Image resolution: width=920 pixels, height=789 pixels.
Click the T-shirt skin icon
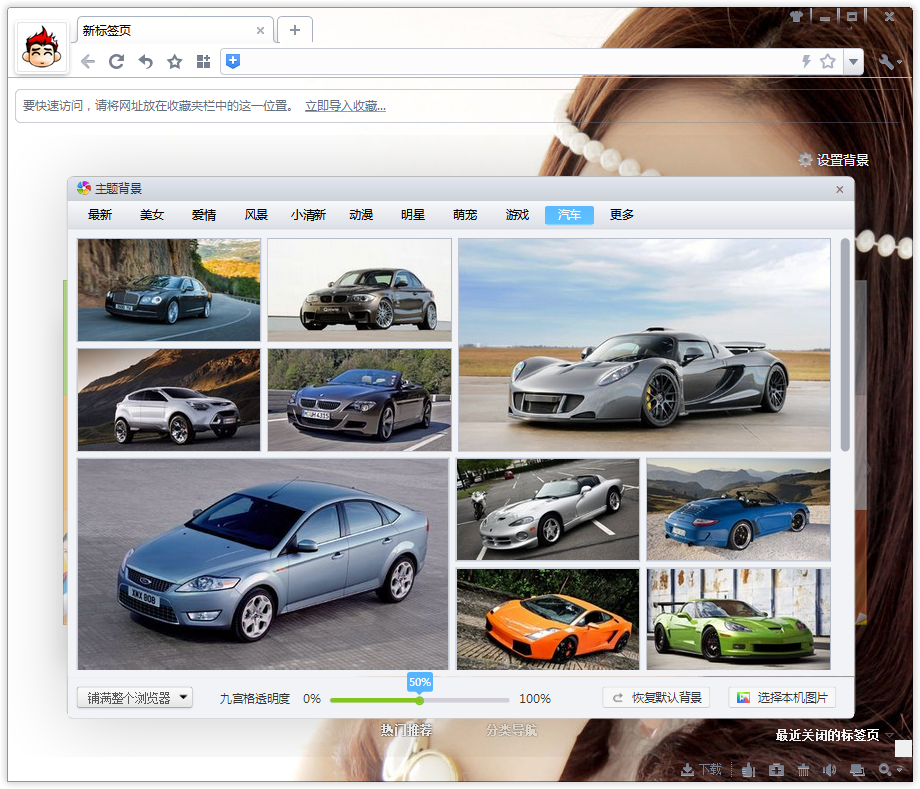pyautogui.click(x=796, y=16)
